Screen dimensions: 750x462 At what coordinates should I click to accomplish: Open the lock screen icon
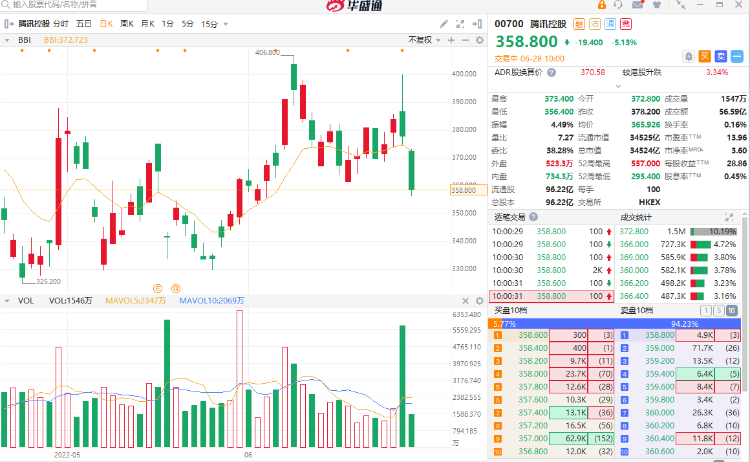pos(602,5)
